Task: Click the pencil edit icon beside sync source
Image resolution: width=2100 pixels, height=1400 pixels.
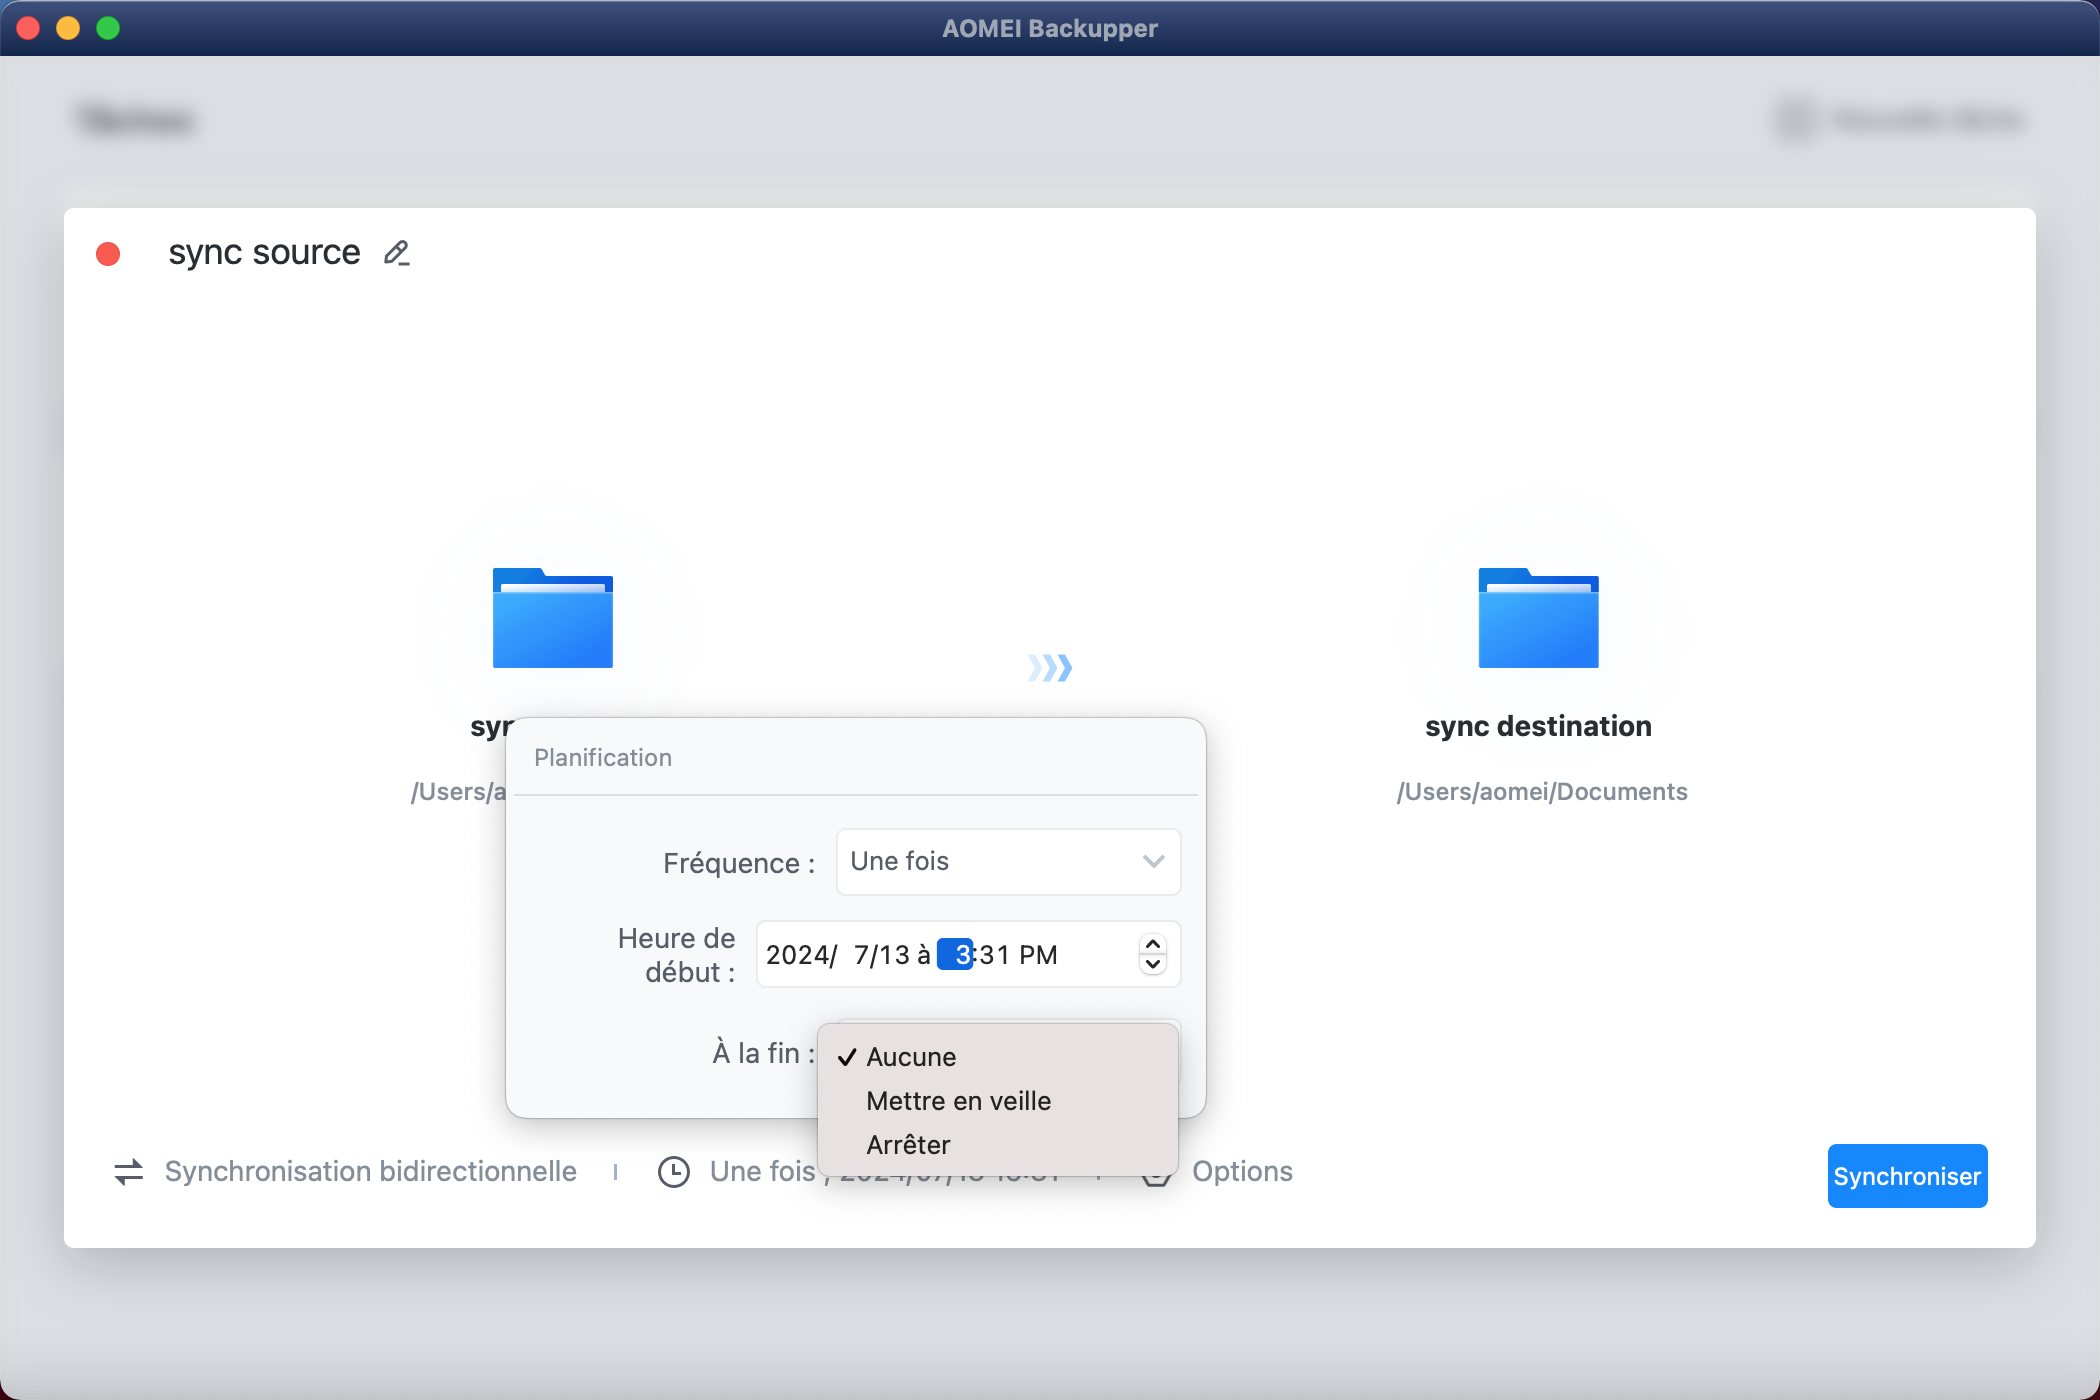Action: pos(397,253)
